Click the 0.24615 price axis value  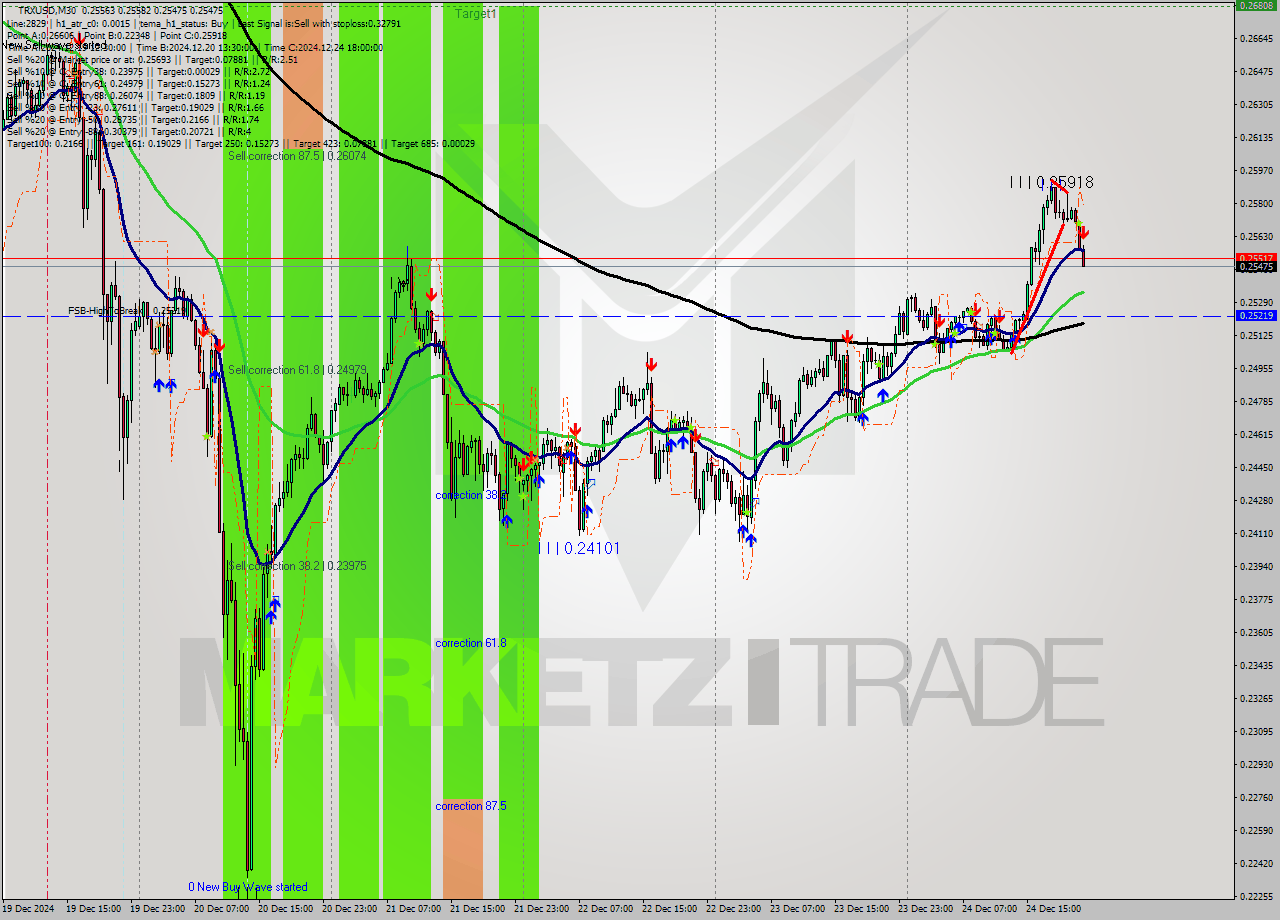[x=1257, y=434]
